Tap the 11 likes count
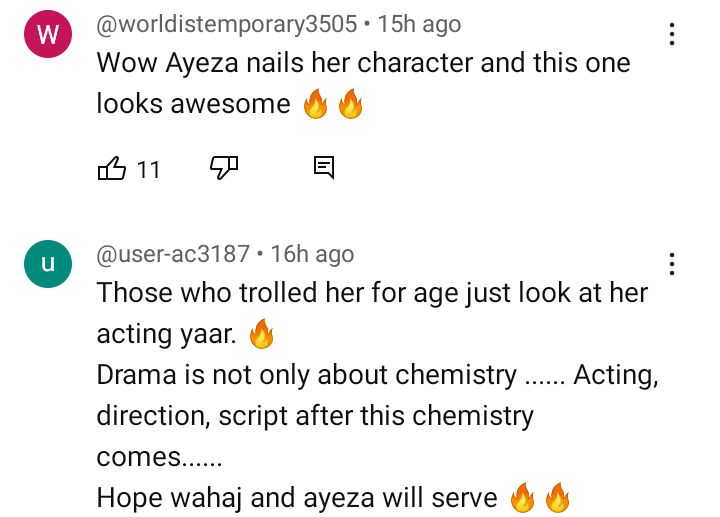 (148, 170)
